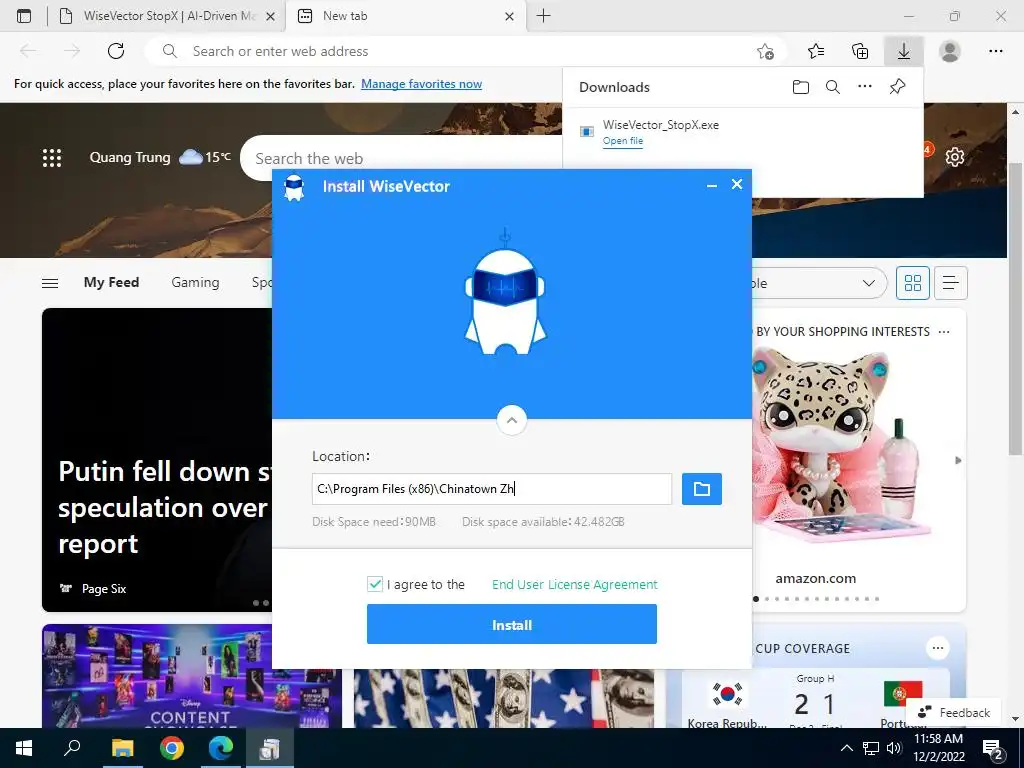Advance shopping carousel with right arrow
Image resolution: width=1024 pixels, height=768 pixels.
[x=958, y=460]
